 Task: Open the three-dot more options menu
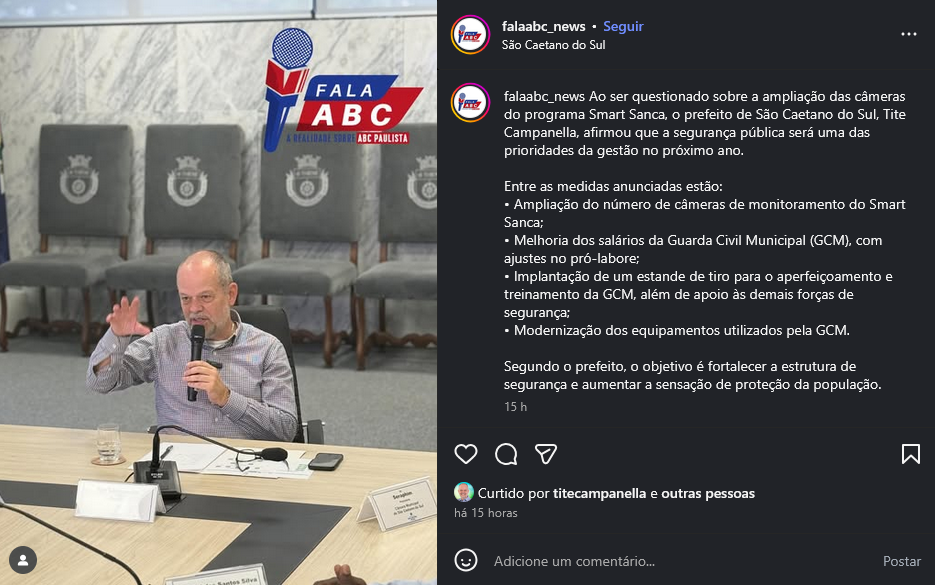tap(909, 35)
